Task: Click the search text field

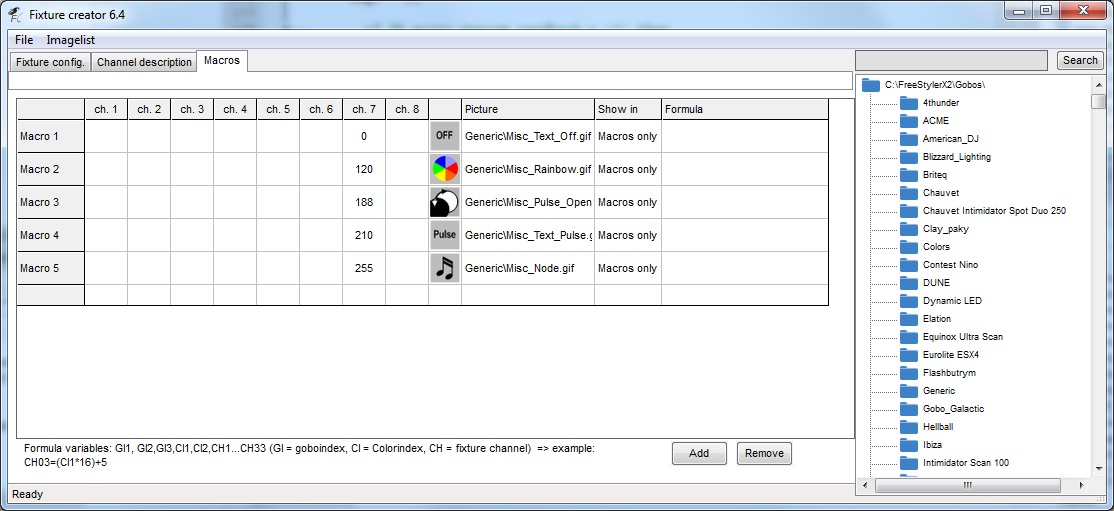Action: point(951,61)
